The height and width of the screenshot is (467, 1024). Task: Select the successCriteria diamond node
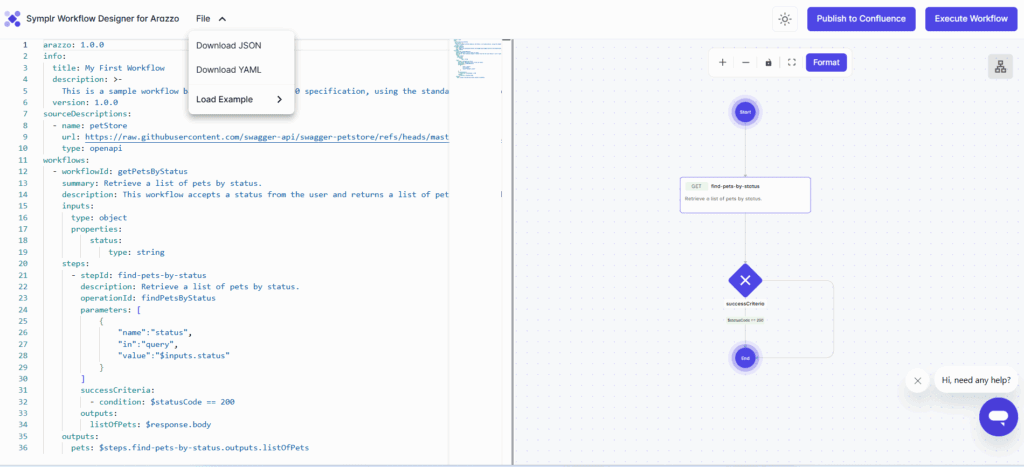coord(745,281)
